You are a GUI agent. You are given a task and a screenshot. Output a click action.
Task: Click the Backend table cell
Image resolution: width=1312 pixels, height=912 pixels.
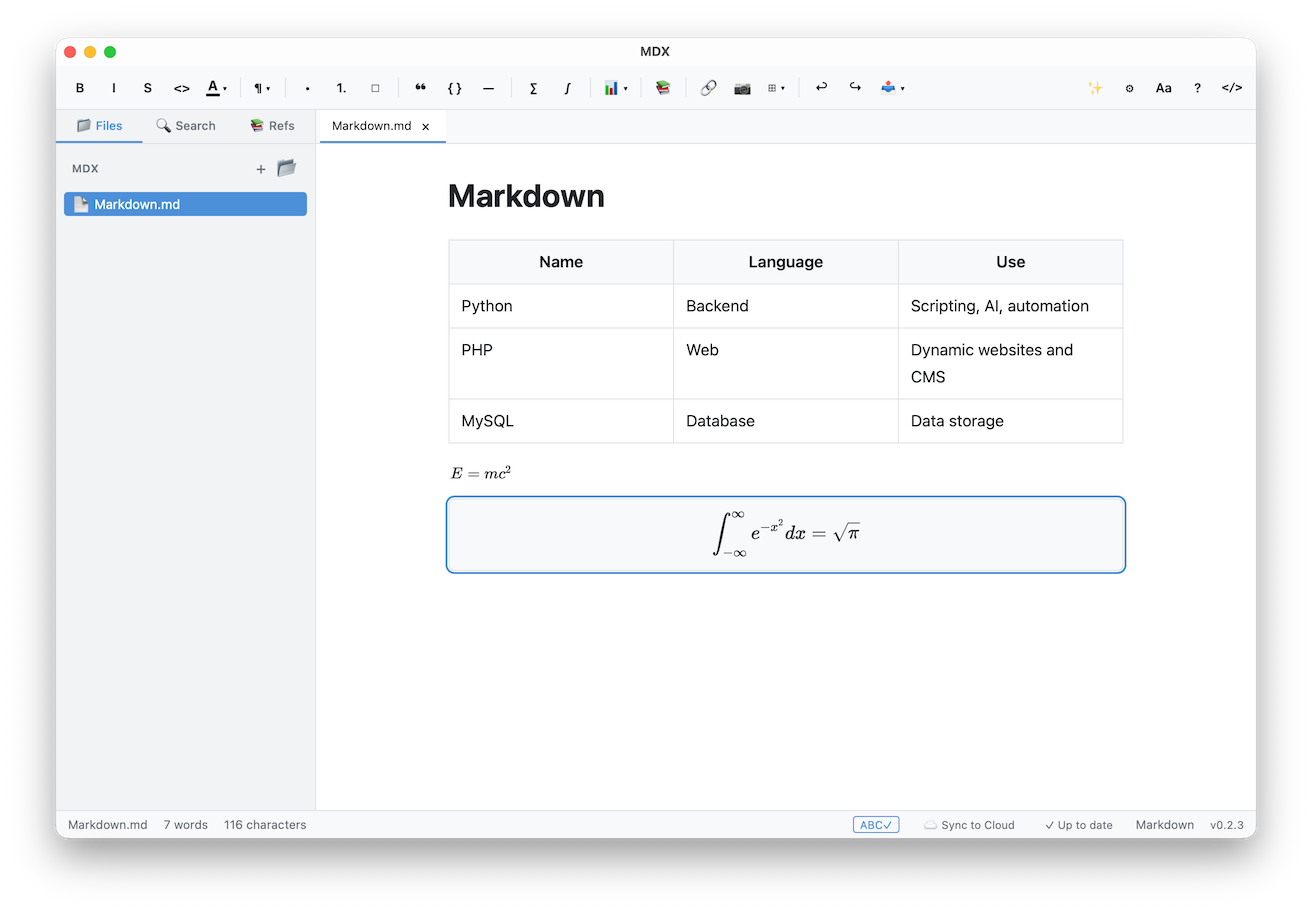[x=786, y=306]
